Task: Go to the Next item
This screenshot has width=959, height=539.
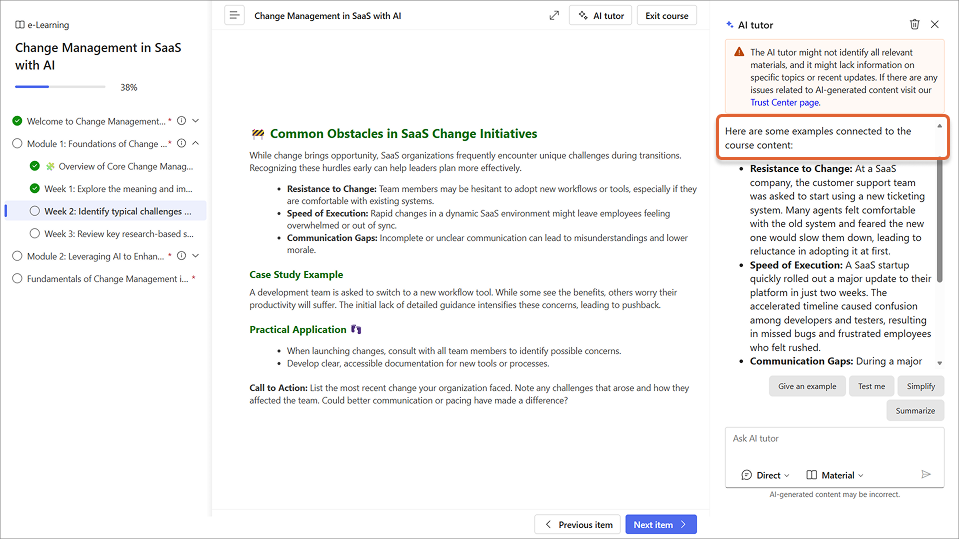Action: (x=661, y=524)
